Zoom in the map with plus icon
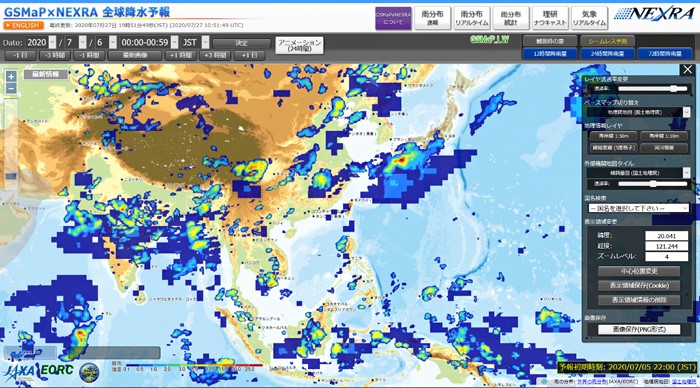The image size is (700, 388). click(11, 76)
